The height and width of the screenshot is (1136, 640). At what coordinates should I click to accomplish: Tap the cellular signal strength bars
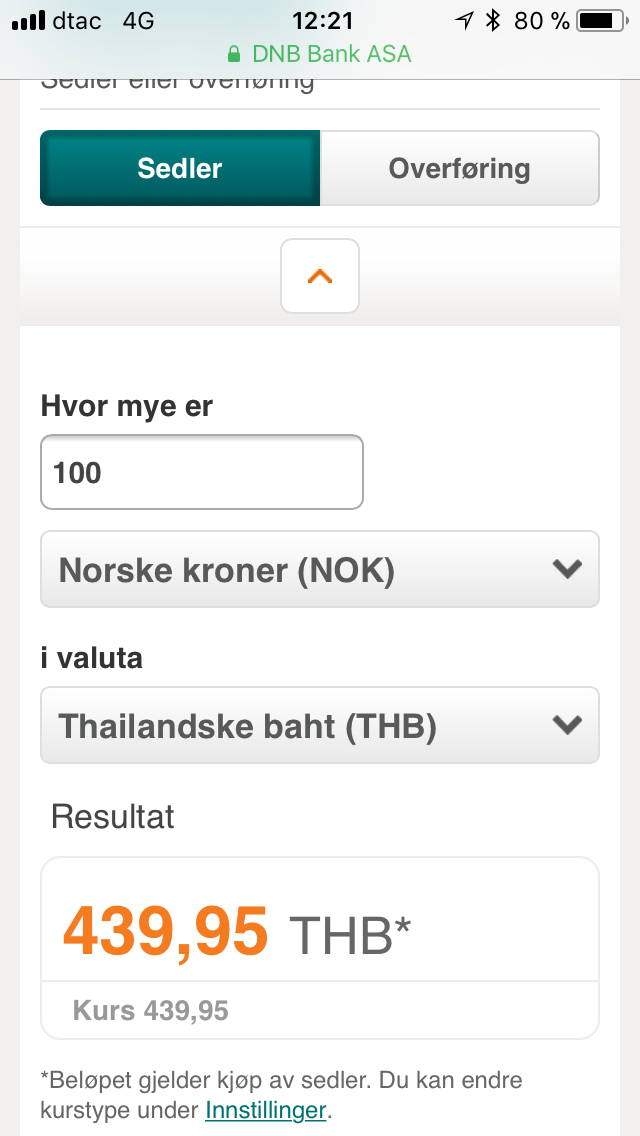tap(29, 21)
